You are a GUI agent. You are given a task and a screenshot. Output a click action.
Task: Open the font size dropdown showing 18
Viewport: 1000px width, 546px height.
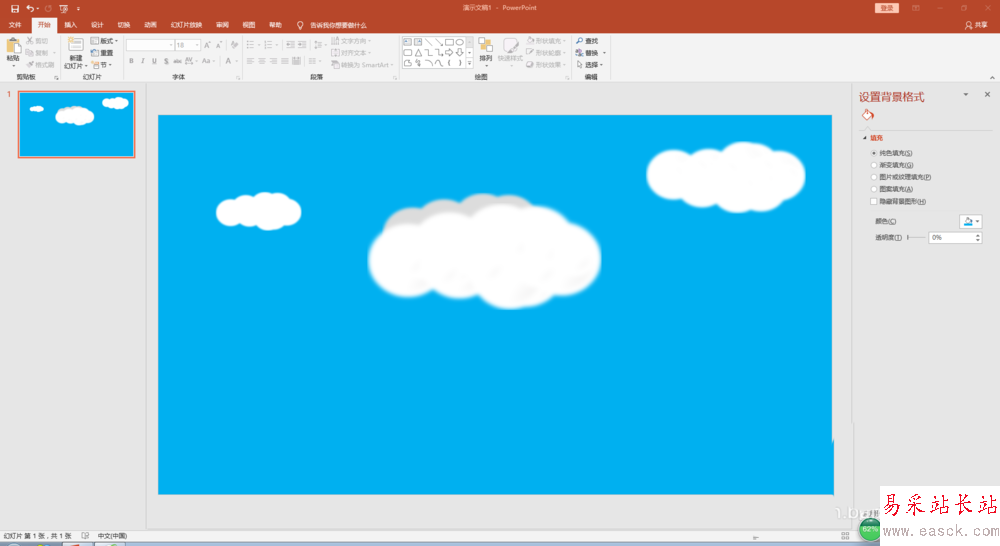point(197,45)
